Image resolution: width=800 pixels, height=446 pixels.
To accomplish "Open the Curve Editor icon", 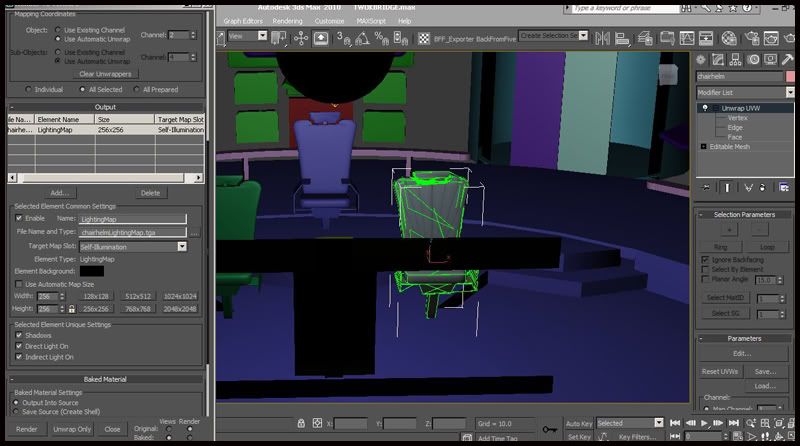I will (x=687, y=38).
